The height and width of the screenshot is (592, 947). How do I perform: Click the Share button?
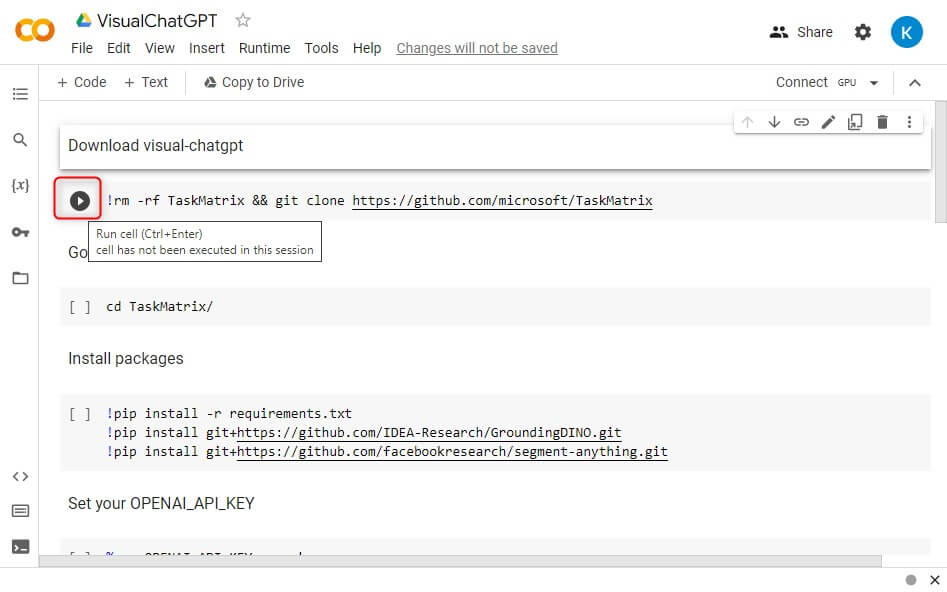coord(801,32)
